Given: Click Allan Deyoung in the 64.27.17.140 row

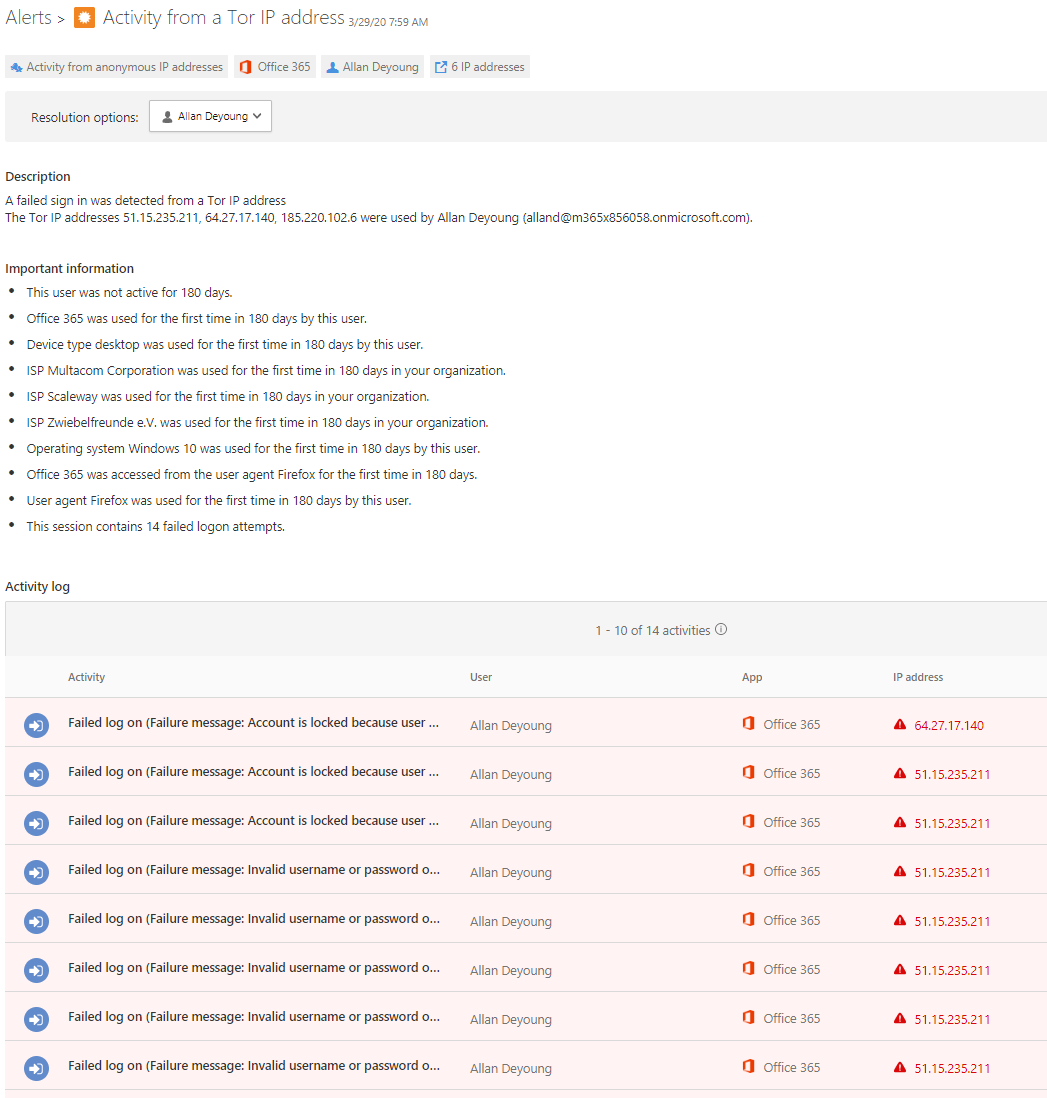Looking at the screenshot, I should point(511,725).
